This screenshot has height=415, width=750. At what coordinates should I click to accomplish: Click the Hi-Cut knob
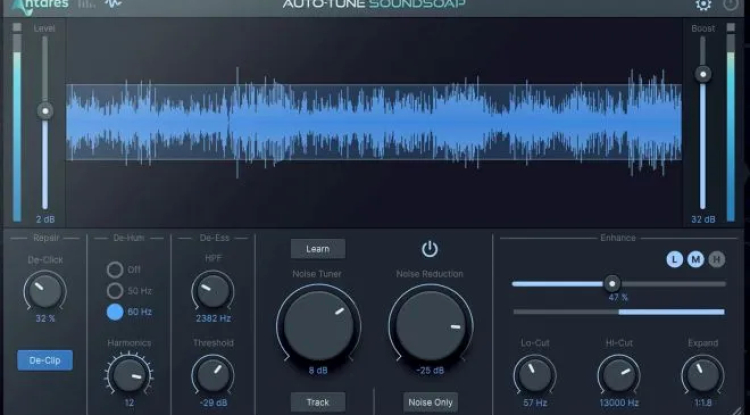point(619,375)
